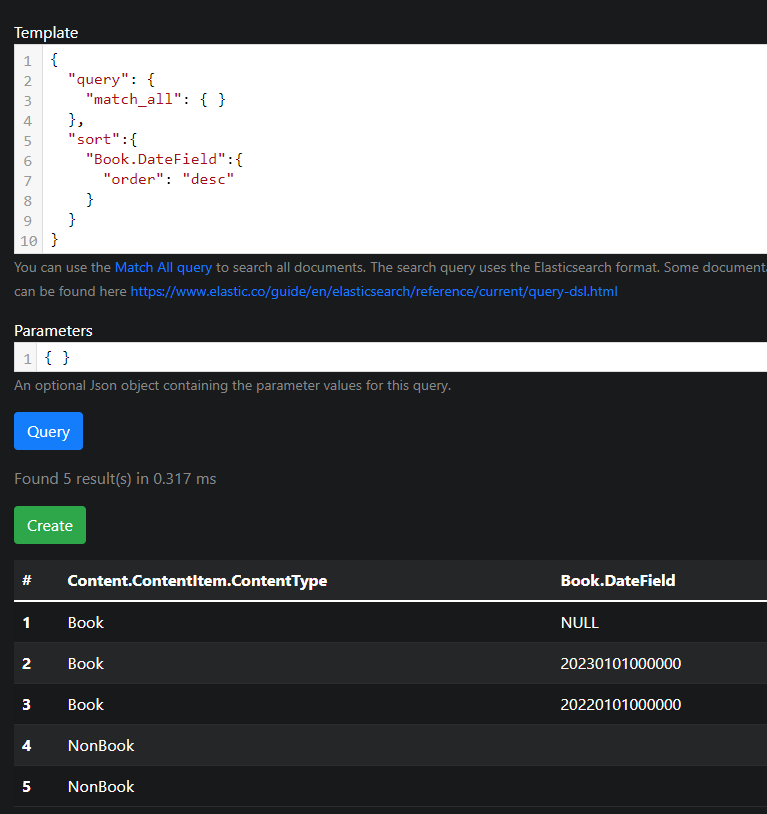Click the # column header

(27, 580)
